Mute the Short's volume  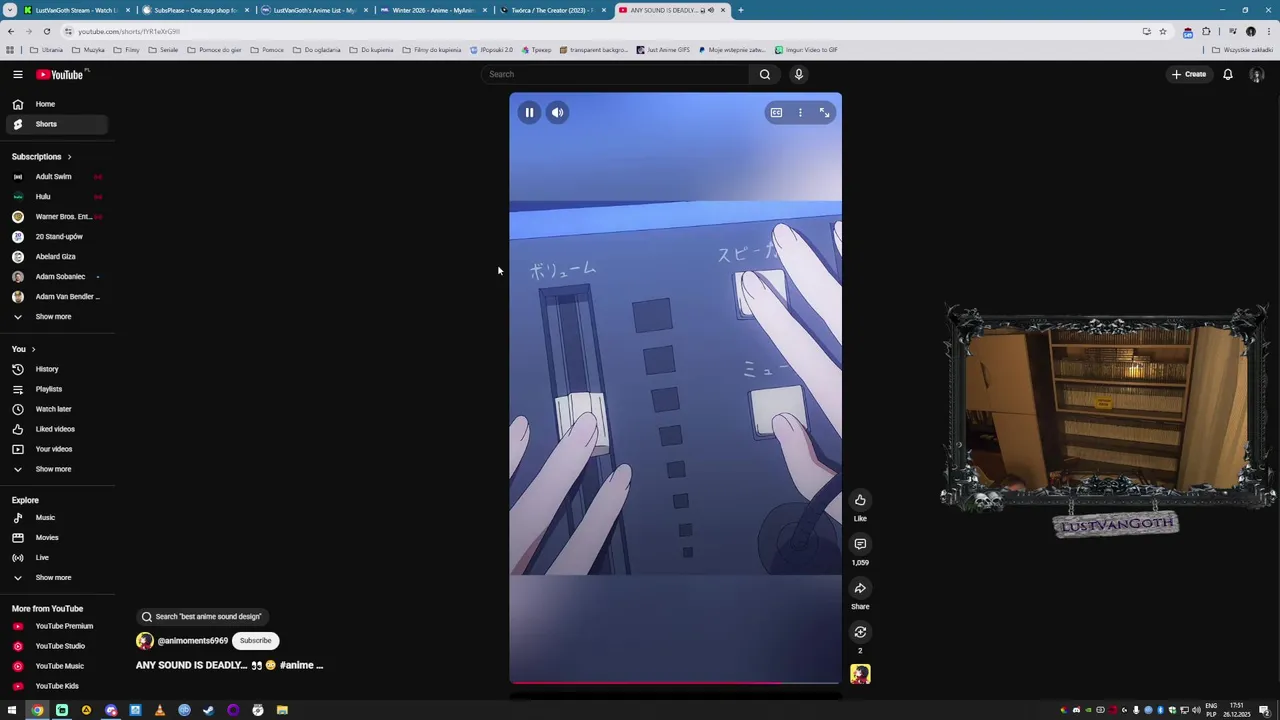pyautogui.click(x=557, y=112)
